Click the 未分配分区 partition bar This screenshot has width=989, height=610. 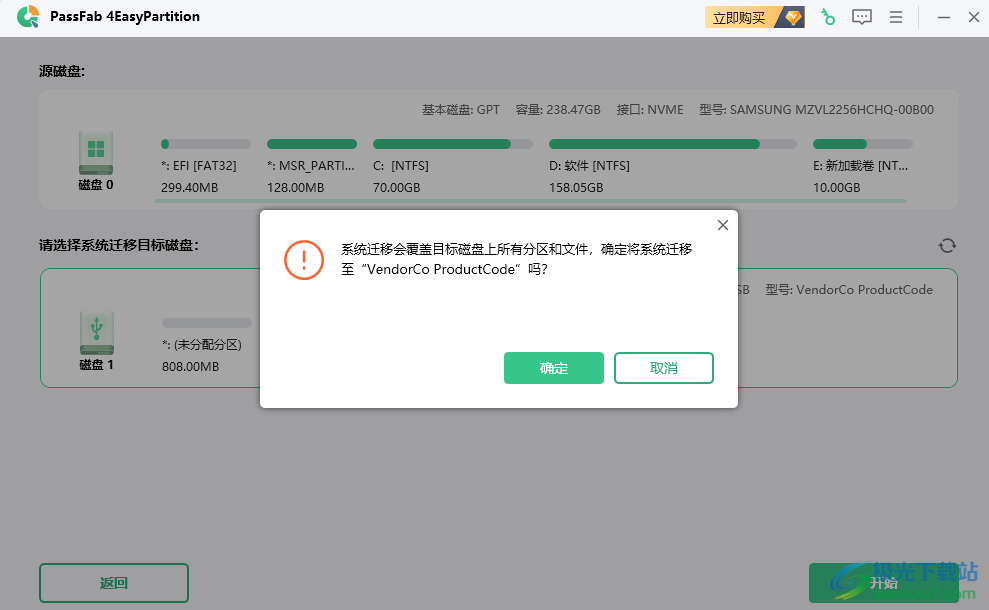point(207,323)
